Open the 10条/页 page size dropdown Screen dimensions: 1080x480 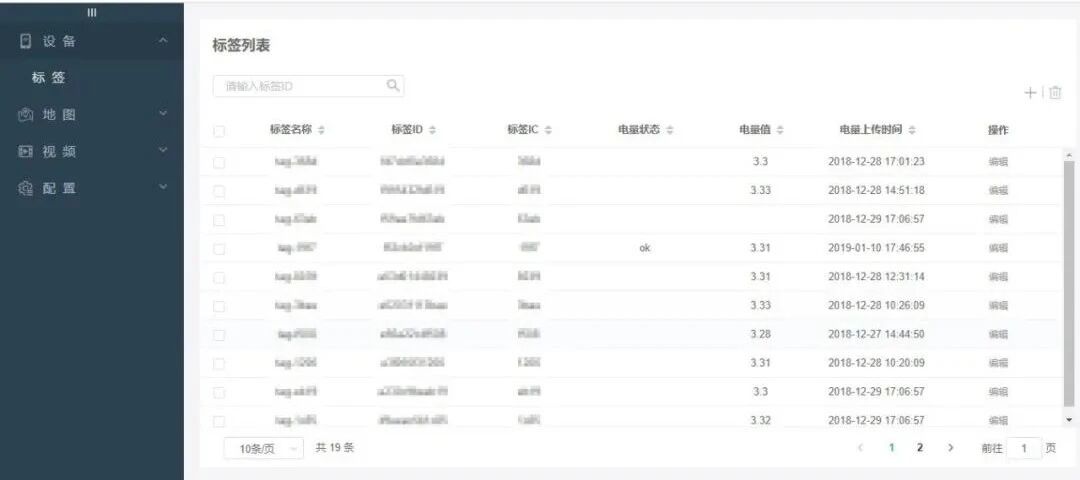[263, 449]
